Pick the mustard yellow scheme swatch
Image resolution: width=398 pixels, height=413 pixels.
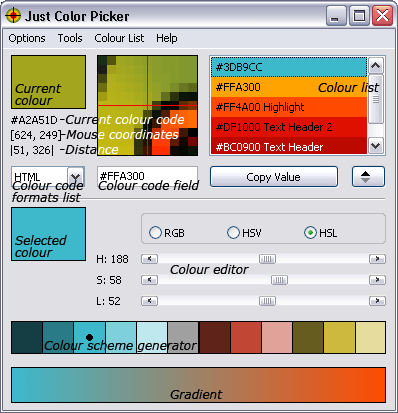(339, 337)
